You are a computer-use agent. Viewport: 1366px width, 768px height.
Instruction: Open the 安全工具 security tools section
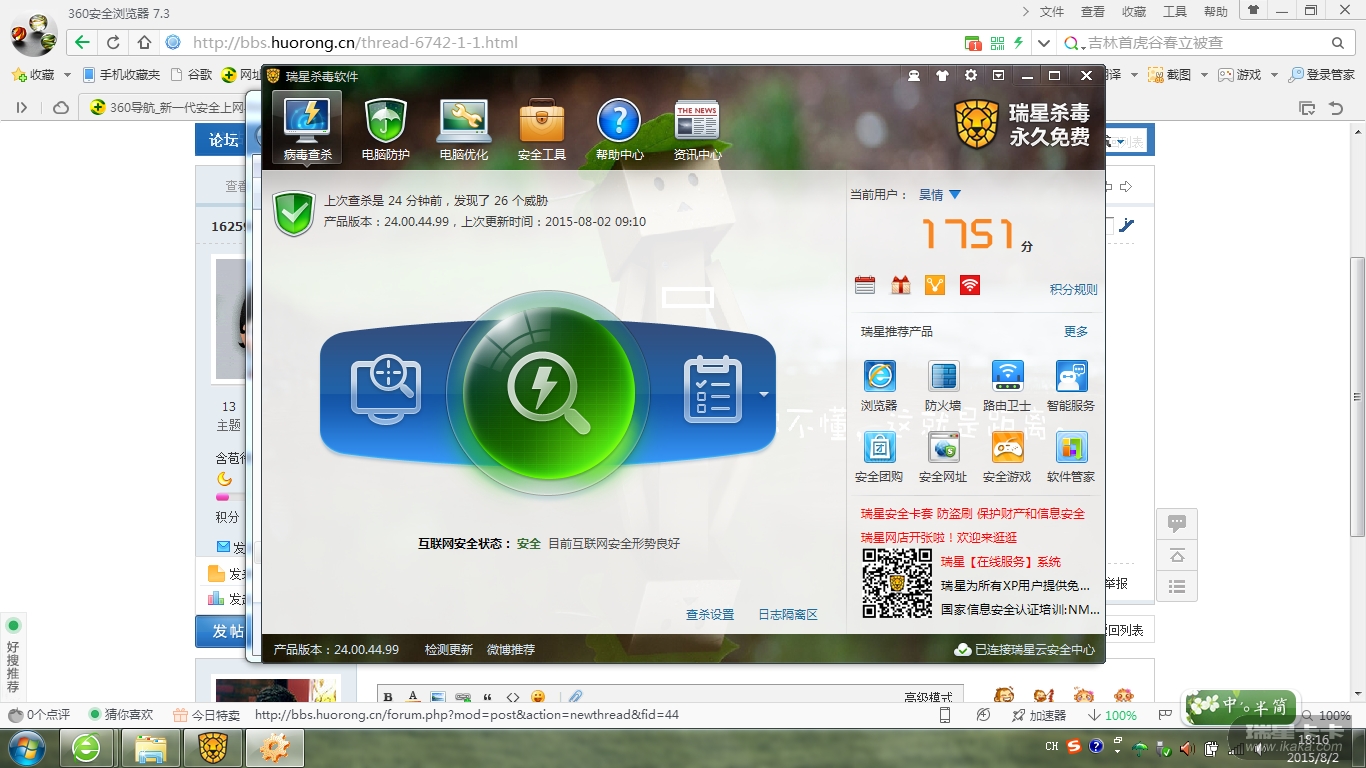[542, 128]
